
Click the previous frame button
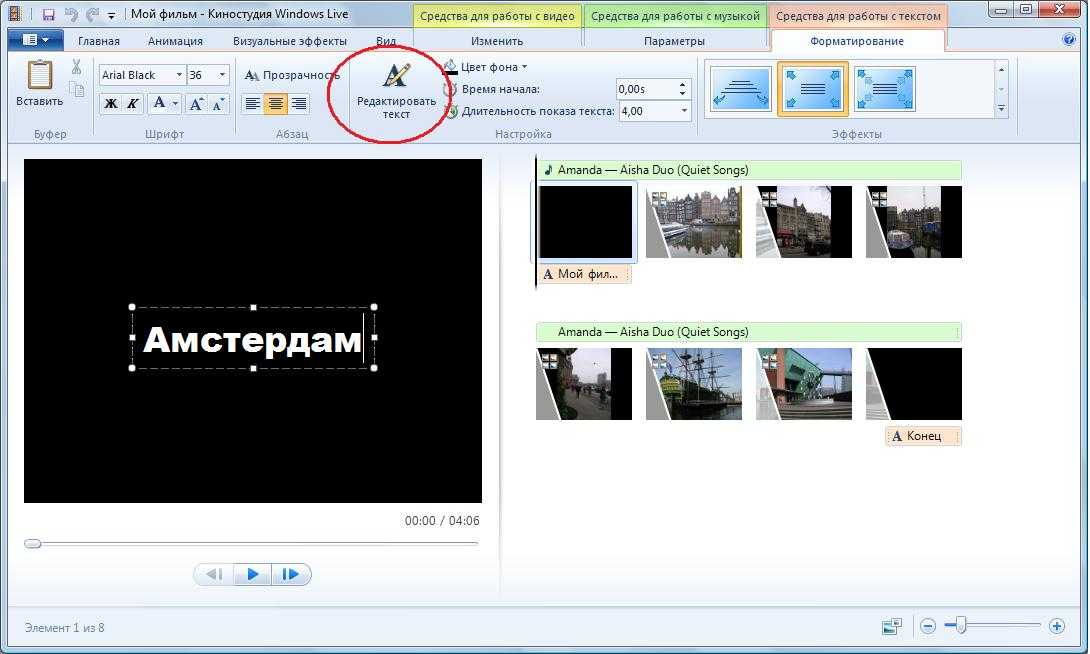tap(214, 574)
